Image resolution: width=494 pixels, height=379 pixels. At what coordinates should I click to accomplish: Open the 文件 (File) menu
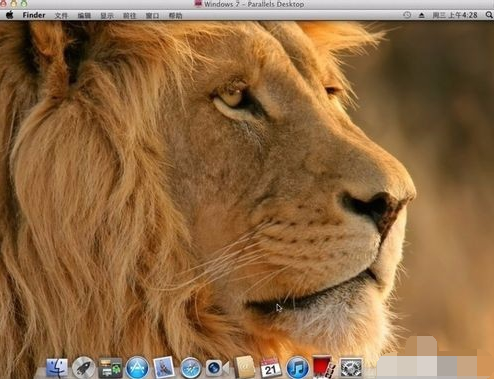61,16
